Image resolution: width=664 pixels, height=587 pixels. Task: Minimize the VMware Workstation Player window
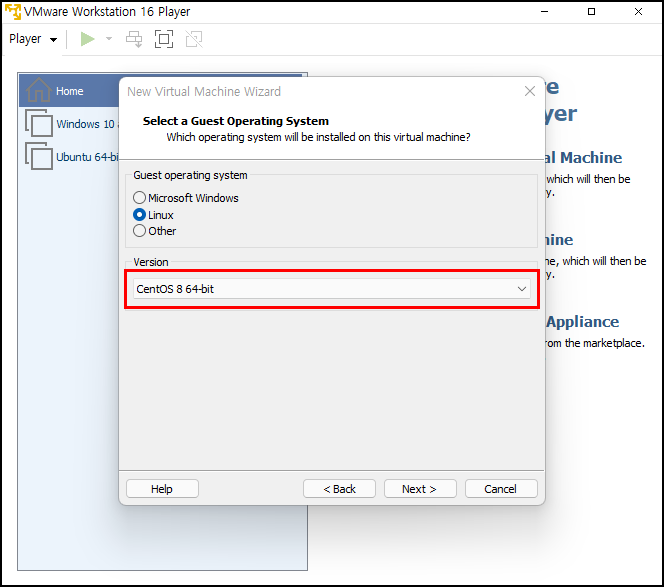pos(545,12)
